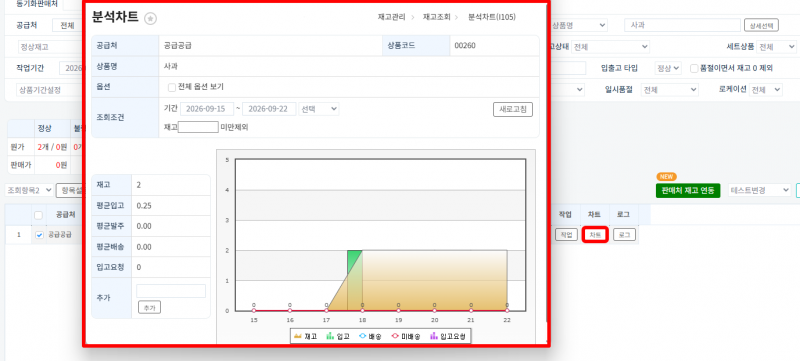
Task: Click the 판매처 재고 연동 button
Action: (688, 191)
